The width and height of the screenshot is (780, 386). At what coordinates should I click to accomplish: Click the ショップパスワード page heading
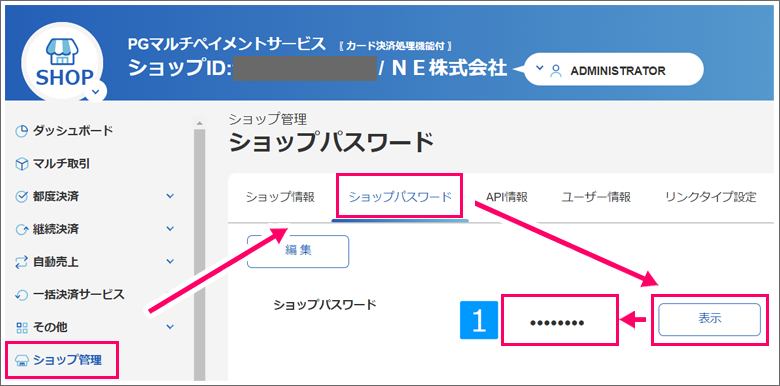click(x=332, y=143)
